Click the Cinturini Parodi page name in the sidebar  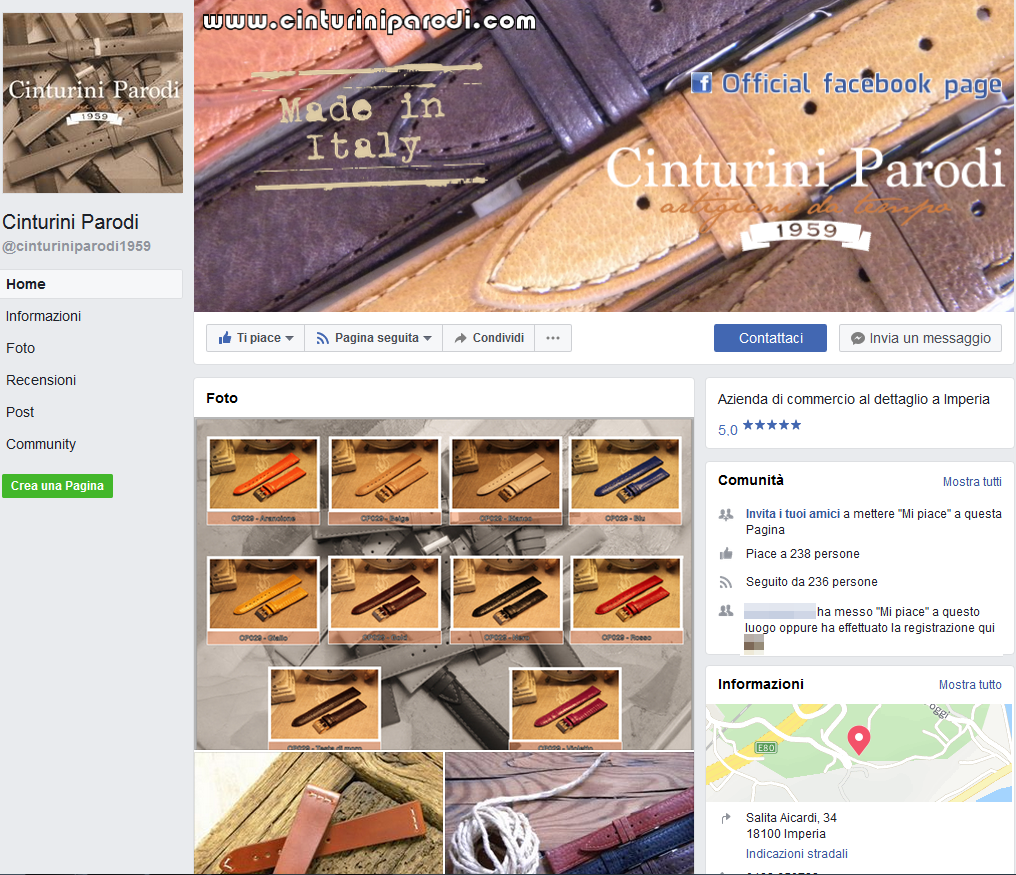[x=70, y=222]
